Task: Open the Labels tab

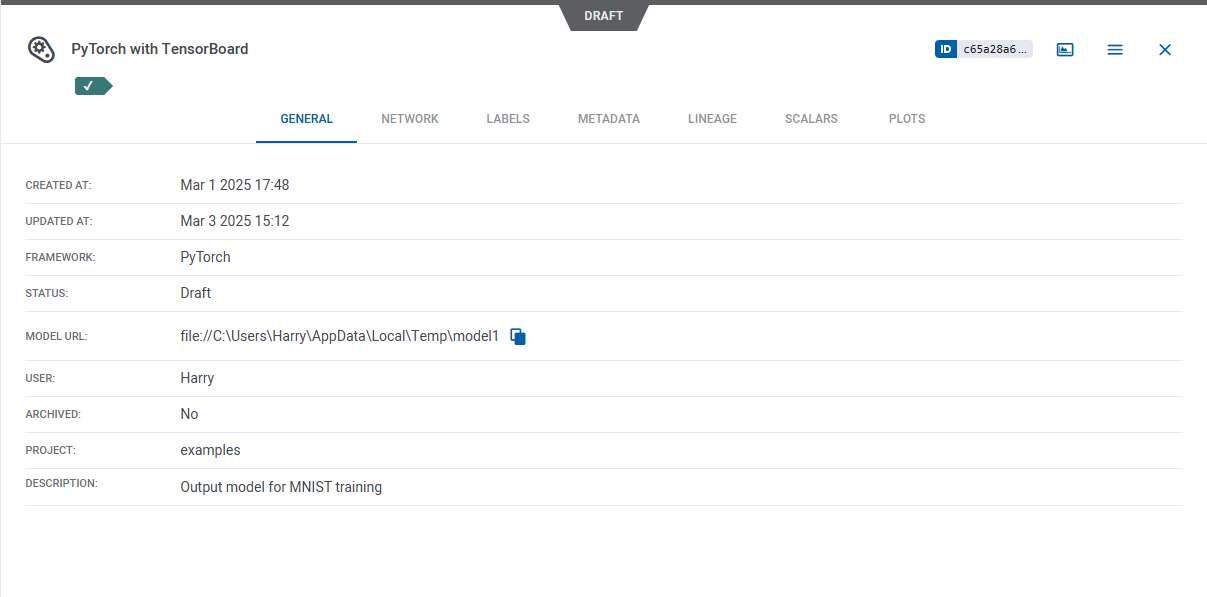Action: (x=508, y=119)
